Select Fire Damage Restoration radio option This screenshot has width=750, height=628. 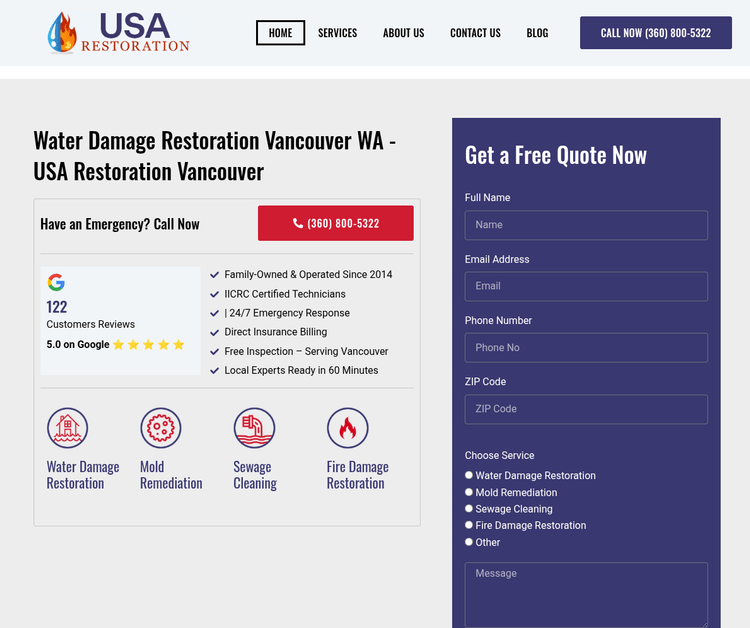pyautogui.click(x=469, y=525)
